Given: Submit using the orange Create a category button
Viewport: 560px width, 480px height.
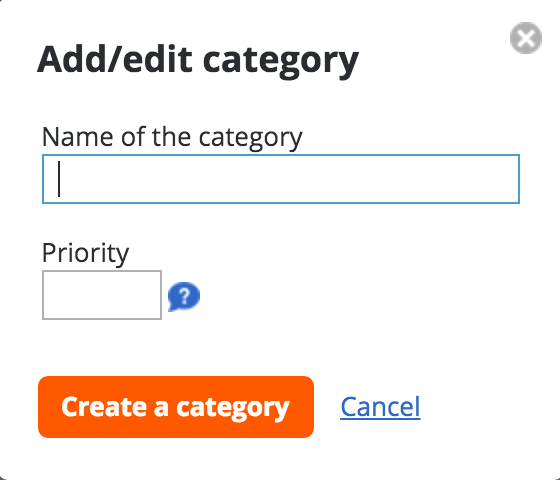Looking at the screenshot, I should point(176,407).
